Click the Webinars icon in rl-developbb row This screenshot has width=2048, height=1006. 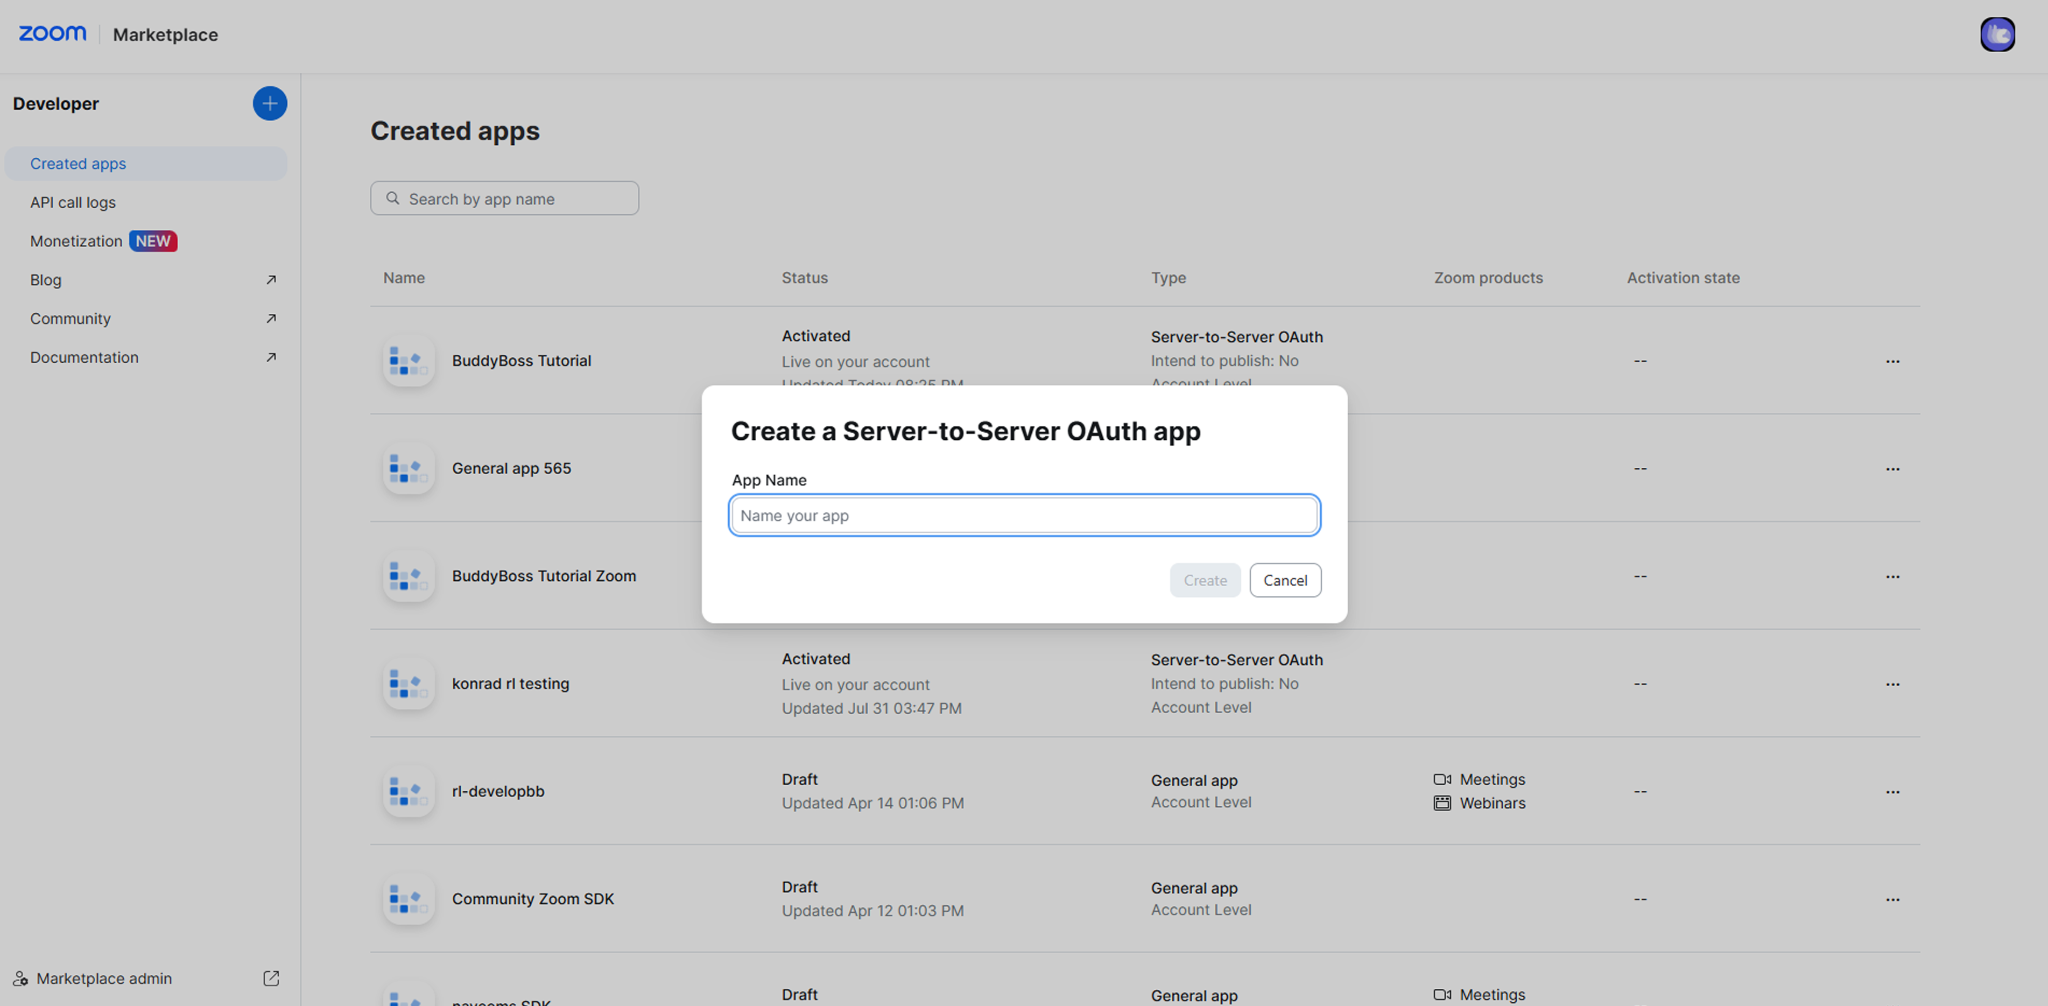click(x=1442, y=803)
